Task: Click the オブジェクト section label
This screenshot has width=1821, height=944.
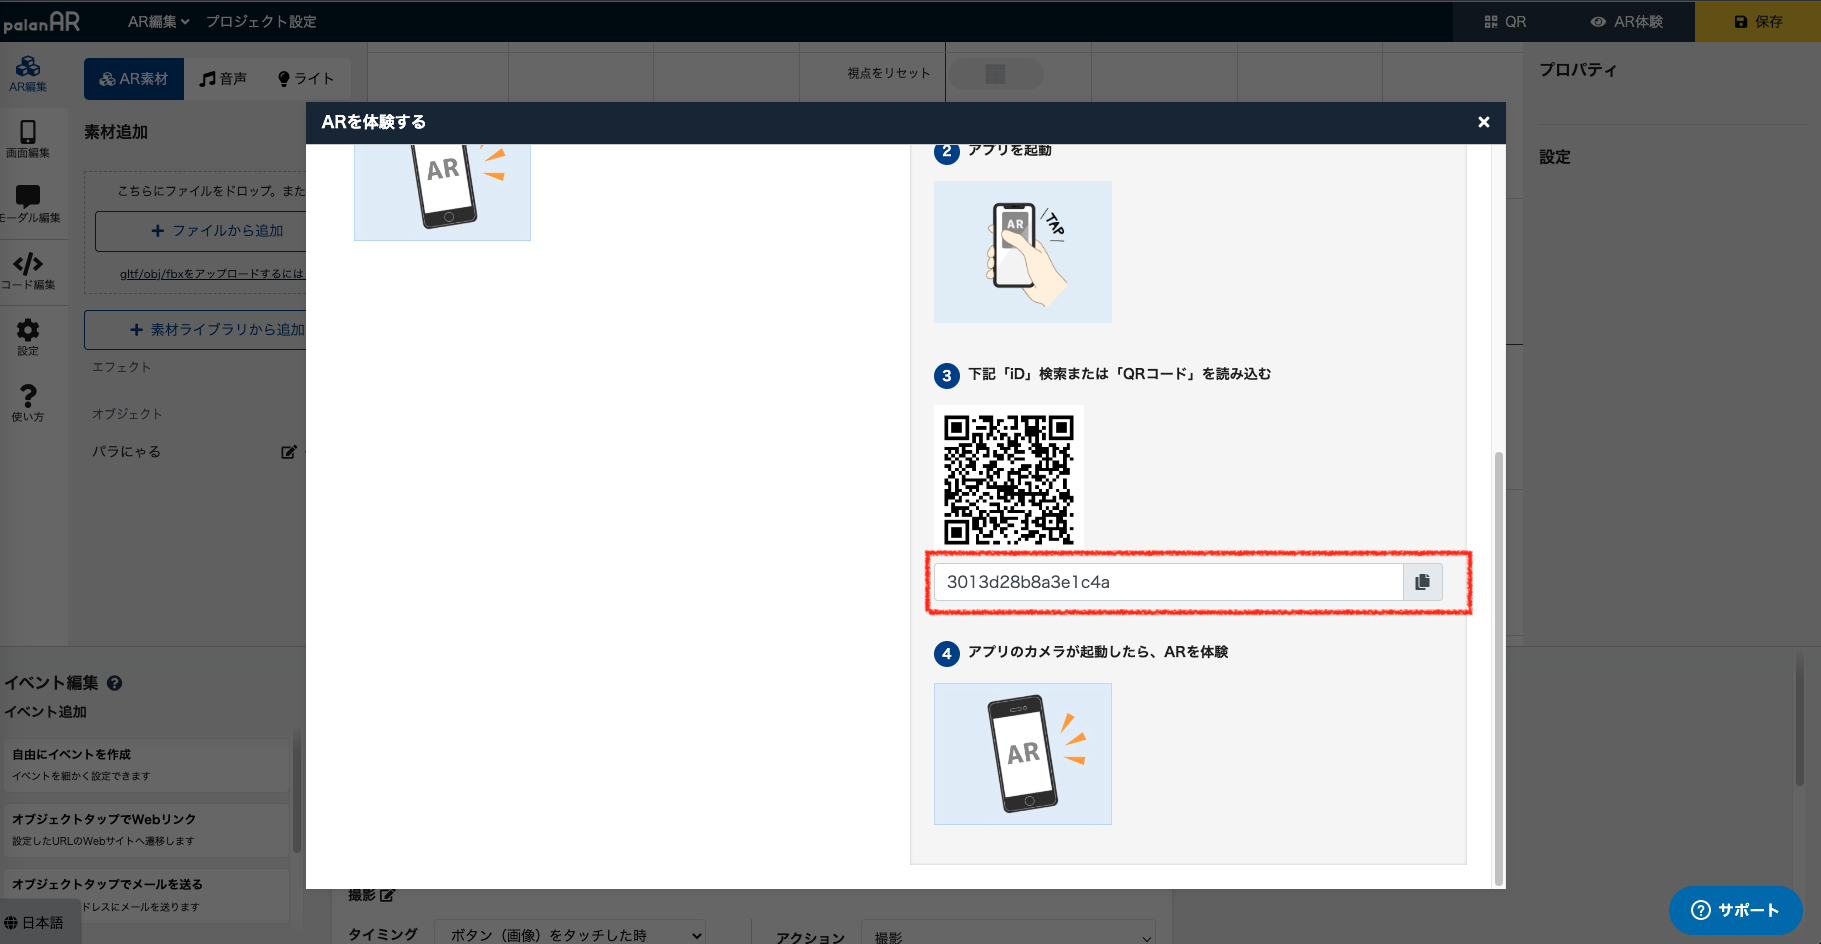Action: coord(127,414)
